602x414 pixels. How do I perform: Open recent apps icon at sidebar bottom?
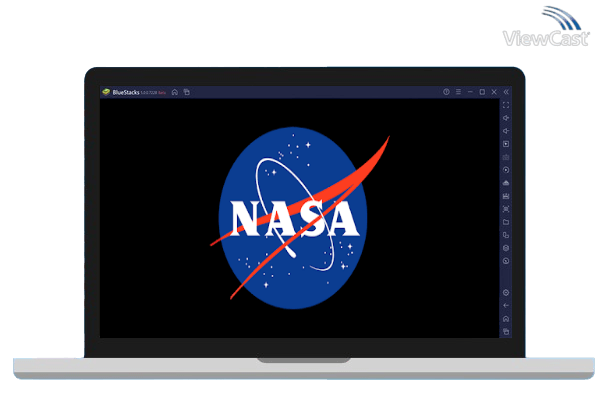(506, 331)
